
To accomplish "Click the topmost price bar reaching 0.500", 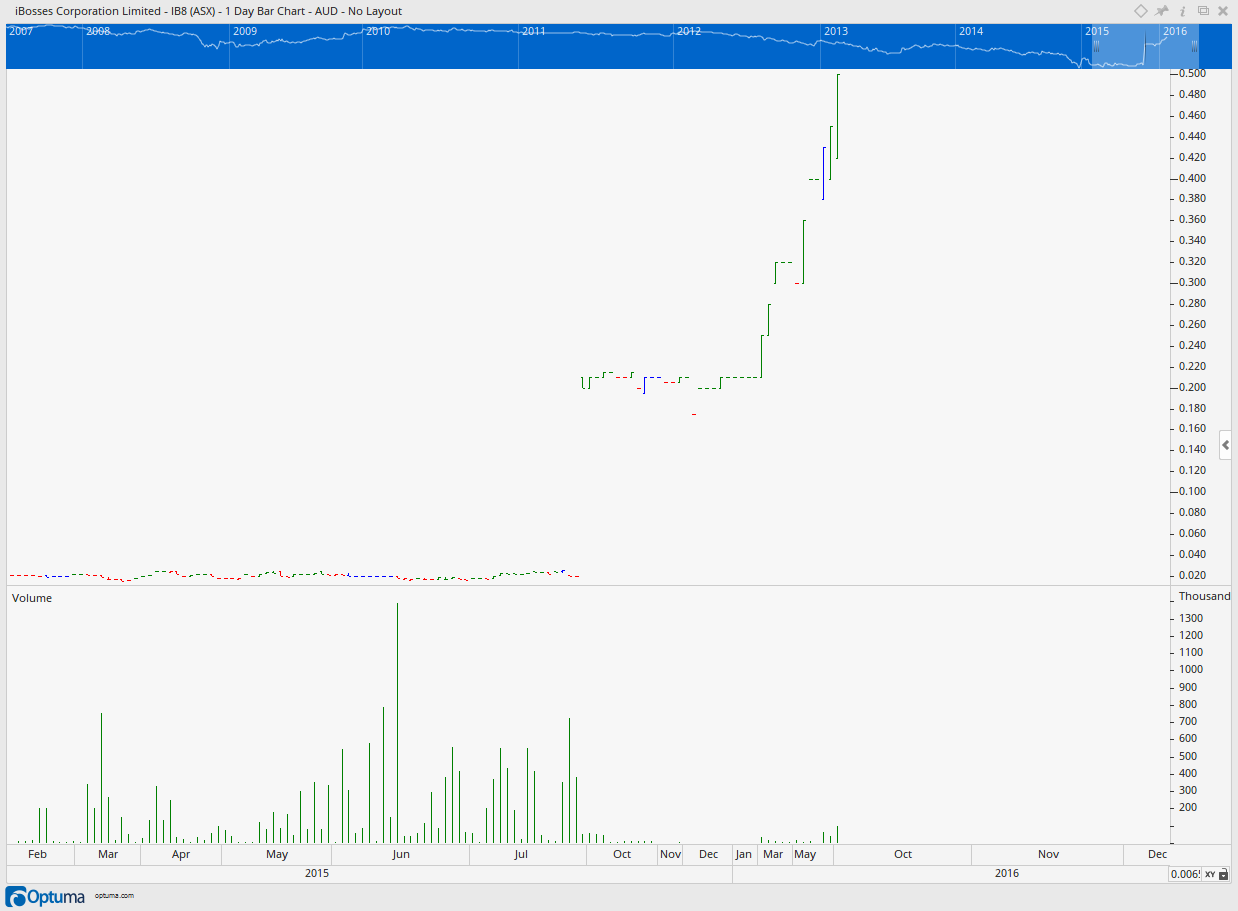I will (x=837, y=116).
